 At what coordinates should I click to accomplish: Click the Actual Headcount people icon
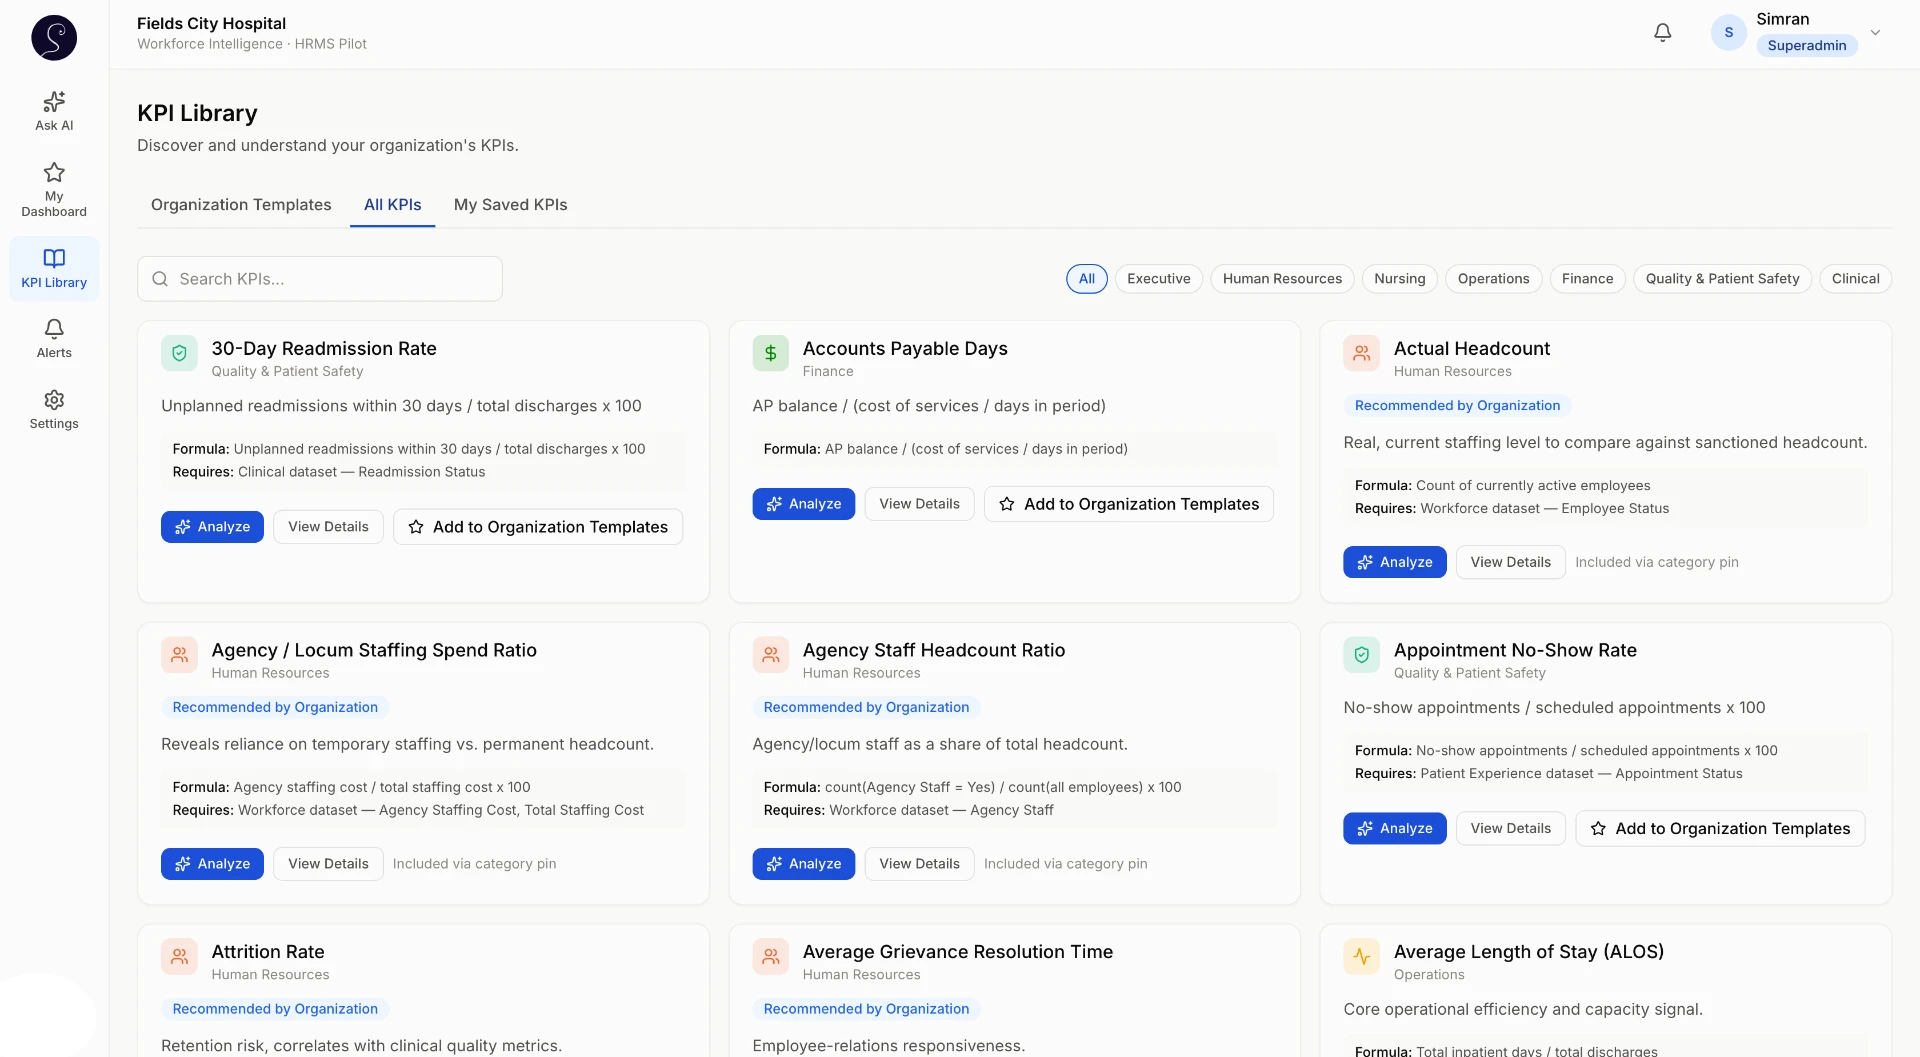coord(1361,353)
